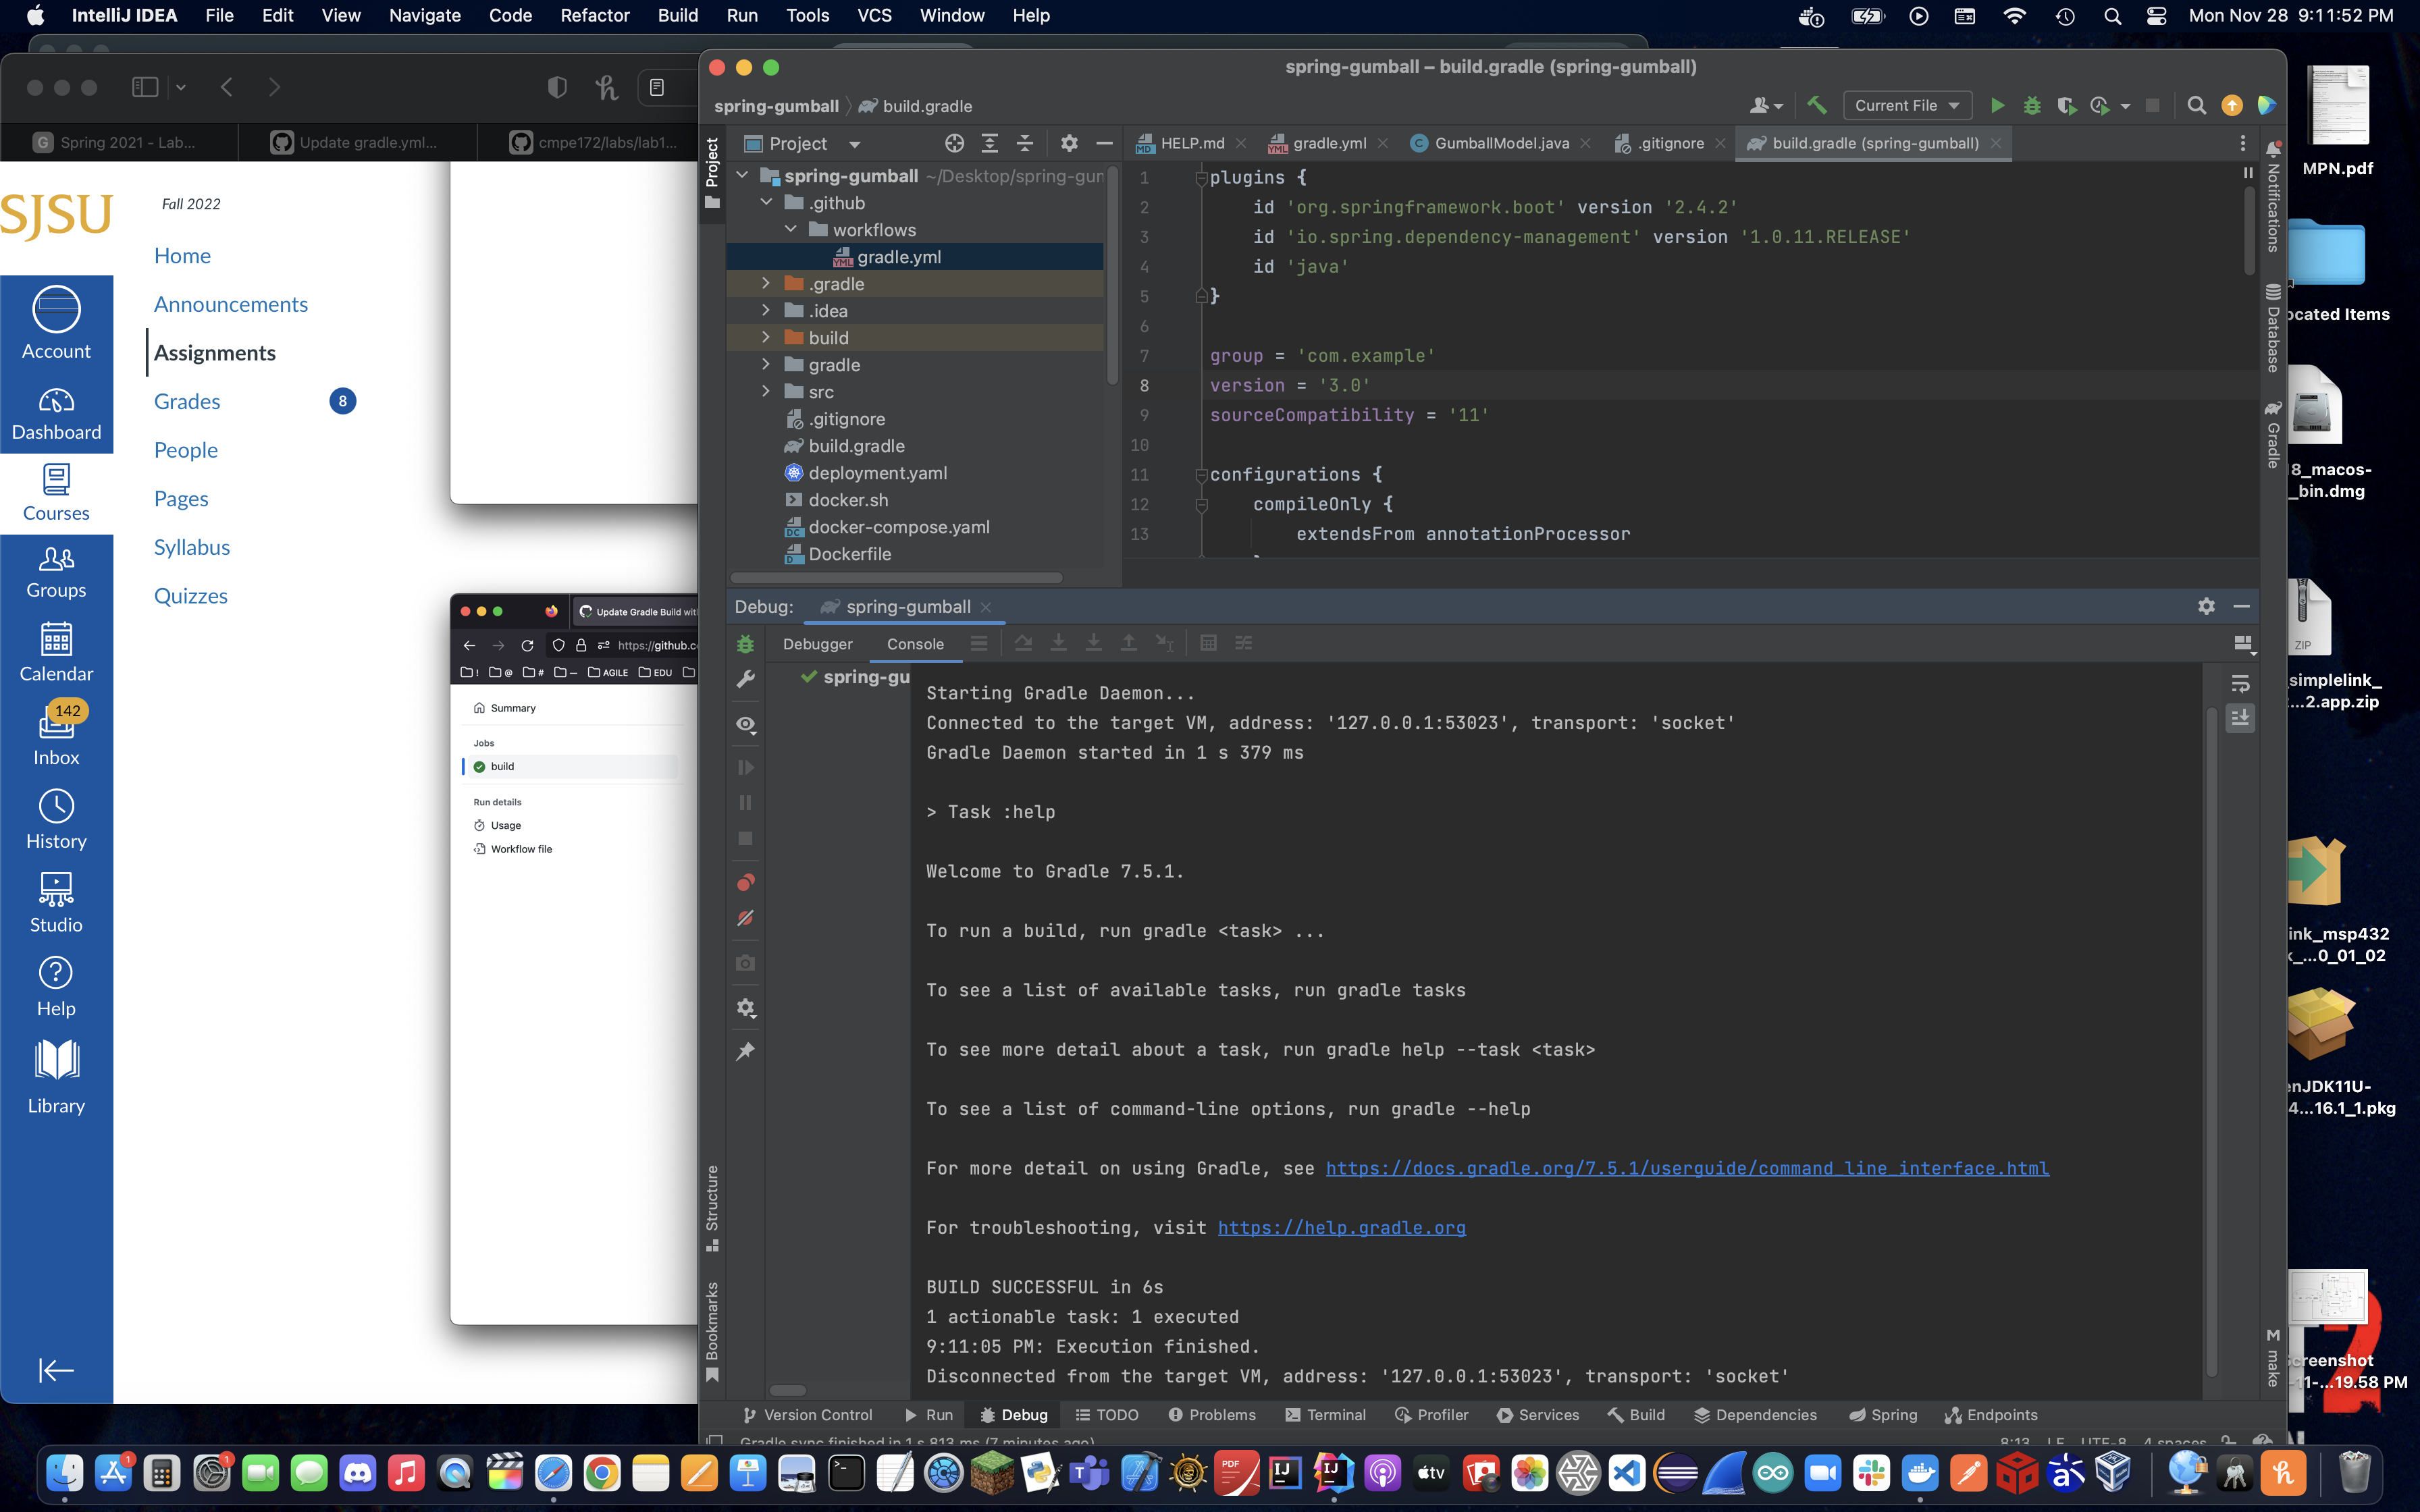This screenshot has height=1512, width=2420.
Task: Collapse the workflows folder in project tree
Action: (x=790, y=229)
